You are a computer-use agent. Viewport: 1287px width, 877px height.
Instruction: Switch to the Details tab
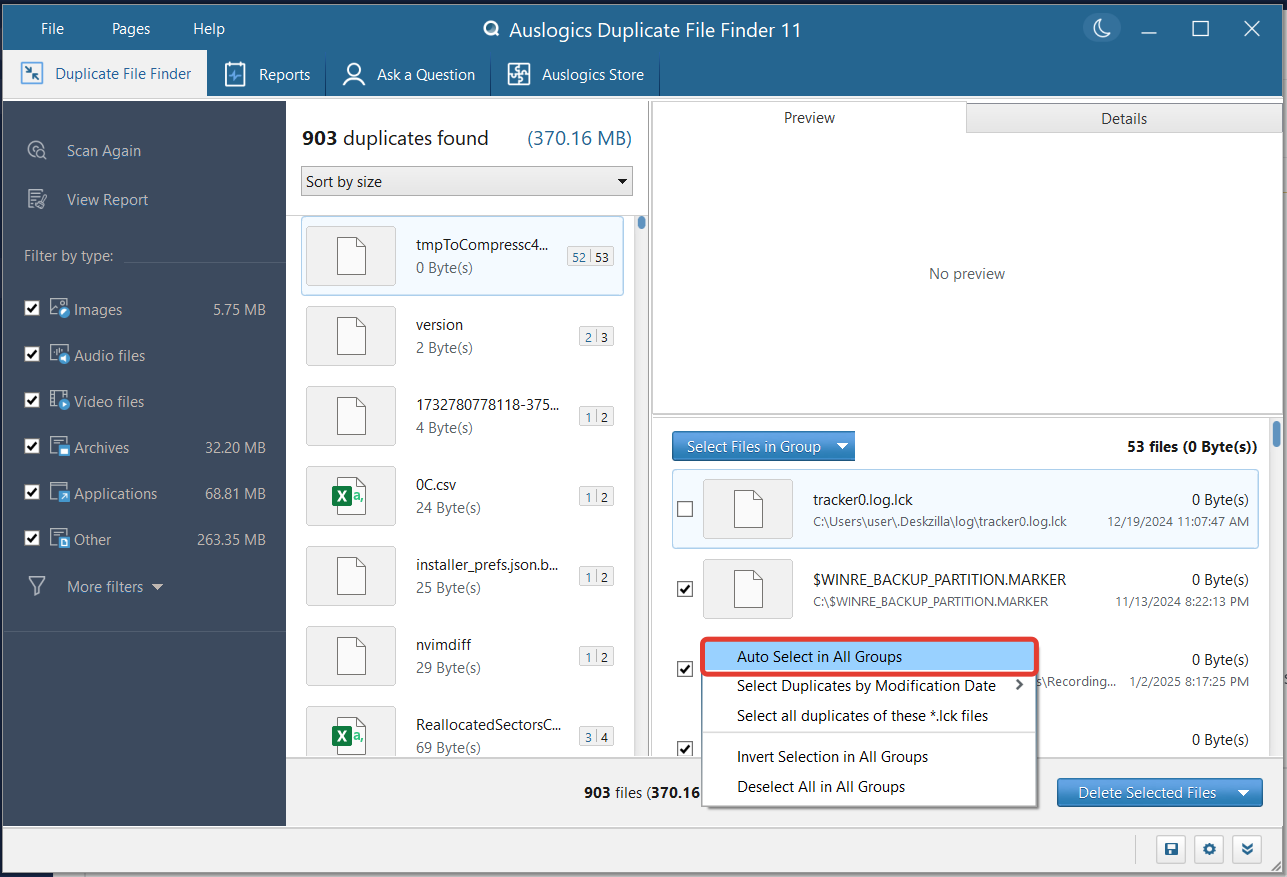(x=1123, y=118)
